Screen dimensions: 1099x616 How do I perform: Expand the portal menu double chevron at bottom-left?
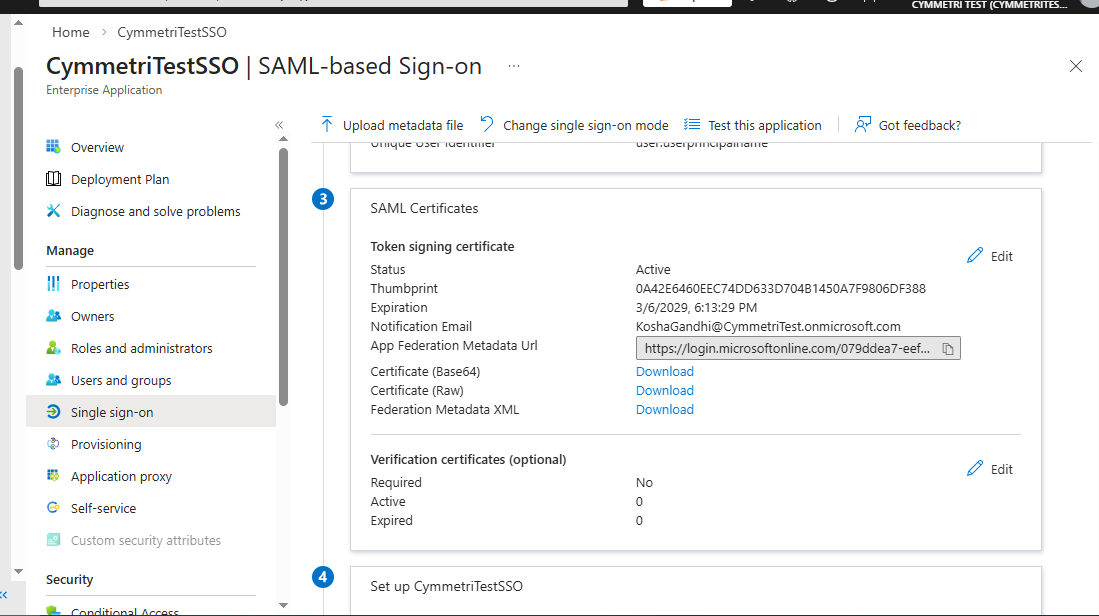[x=4, y=595]
